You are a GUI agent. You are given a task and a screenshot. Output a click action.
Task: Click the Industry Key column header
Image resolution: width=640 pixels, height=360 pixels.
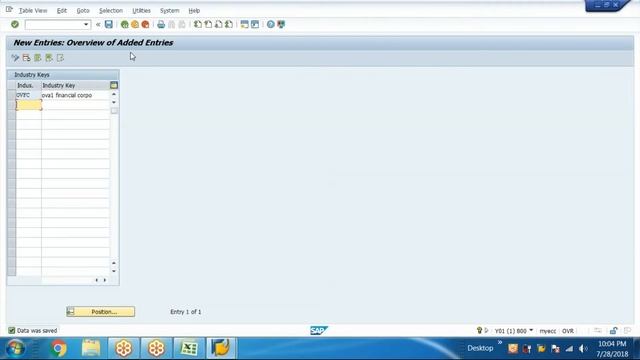pyautogui.click(x=76, y=85)
